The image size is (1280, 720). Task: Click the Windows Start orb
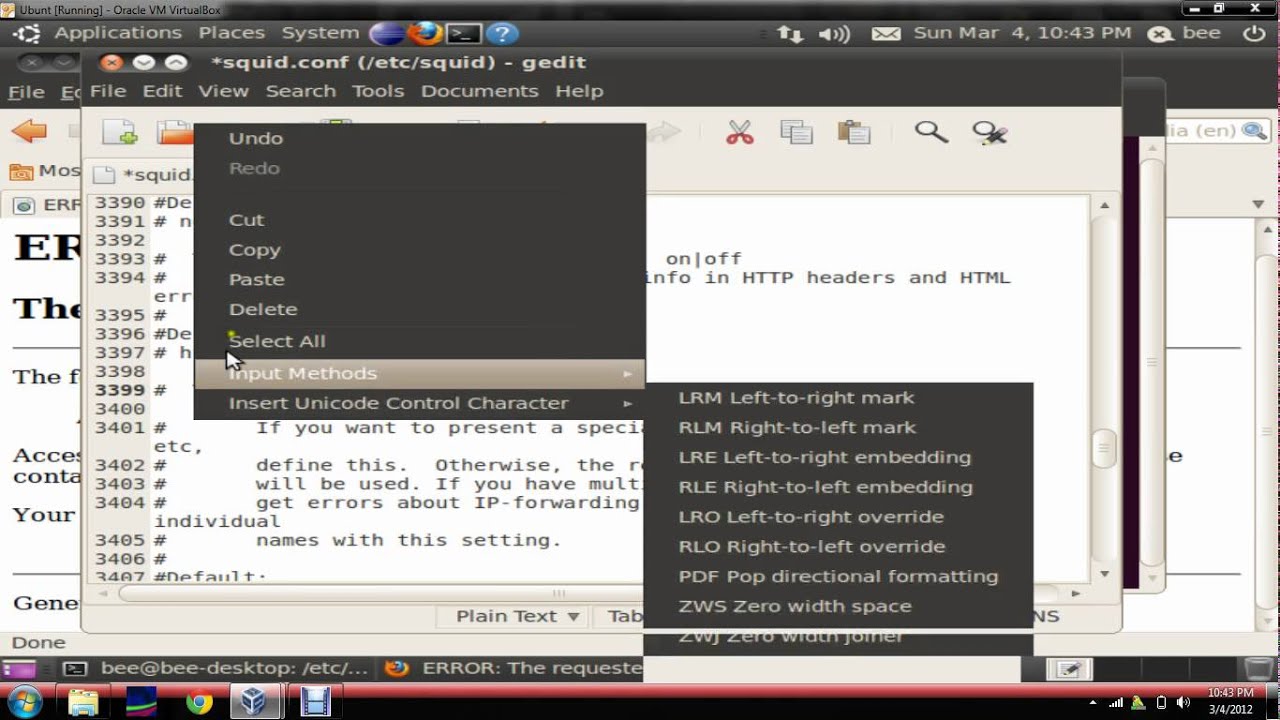(24, 702)
